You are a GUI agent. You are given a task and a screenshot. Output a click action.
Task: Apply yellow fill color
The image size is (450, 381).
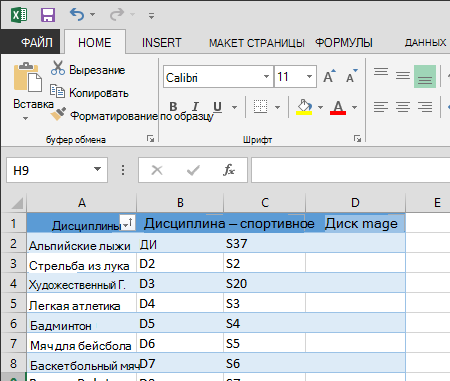point(304,107)
